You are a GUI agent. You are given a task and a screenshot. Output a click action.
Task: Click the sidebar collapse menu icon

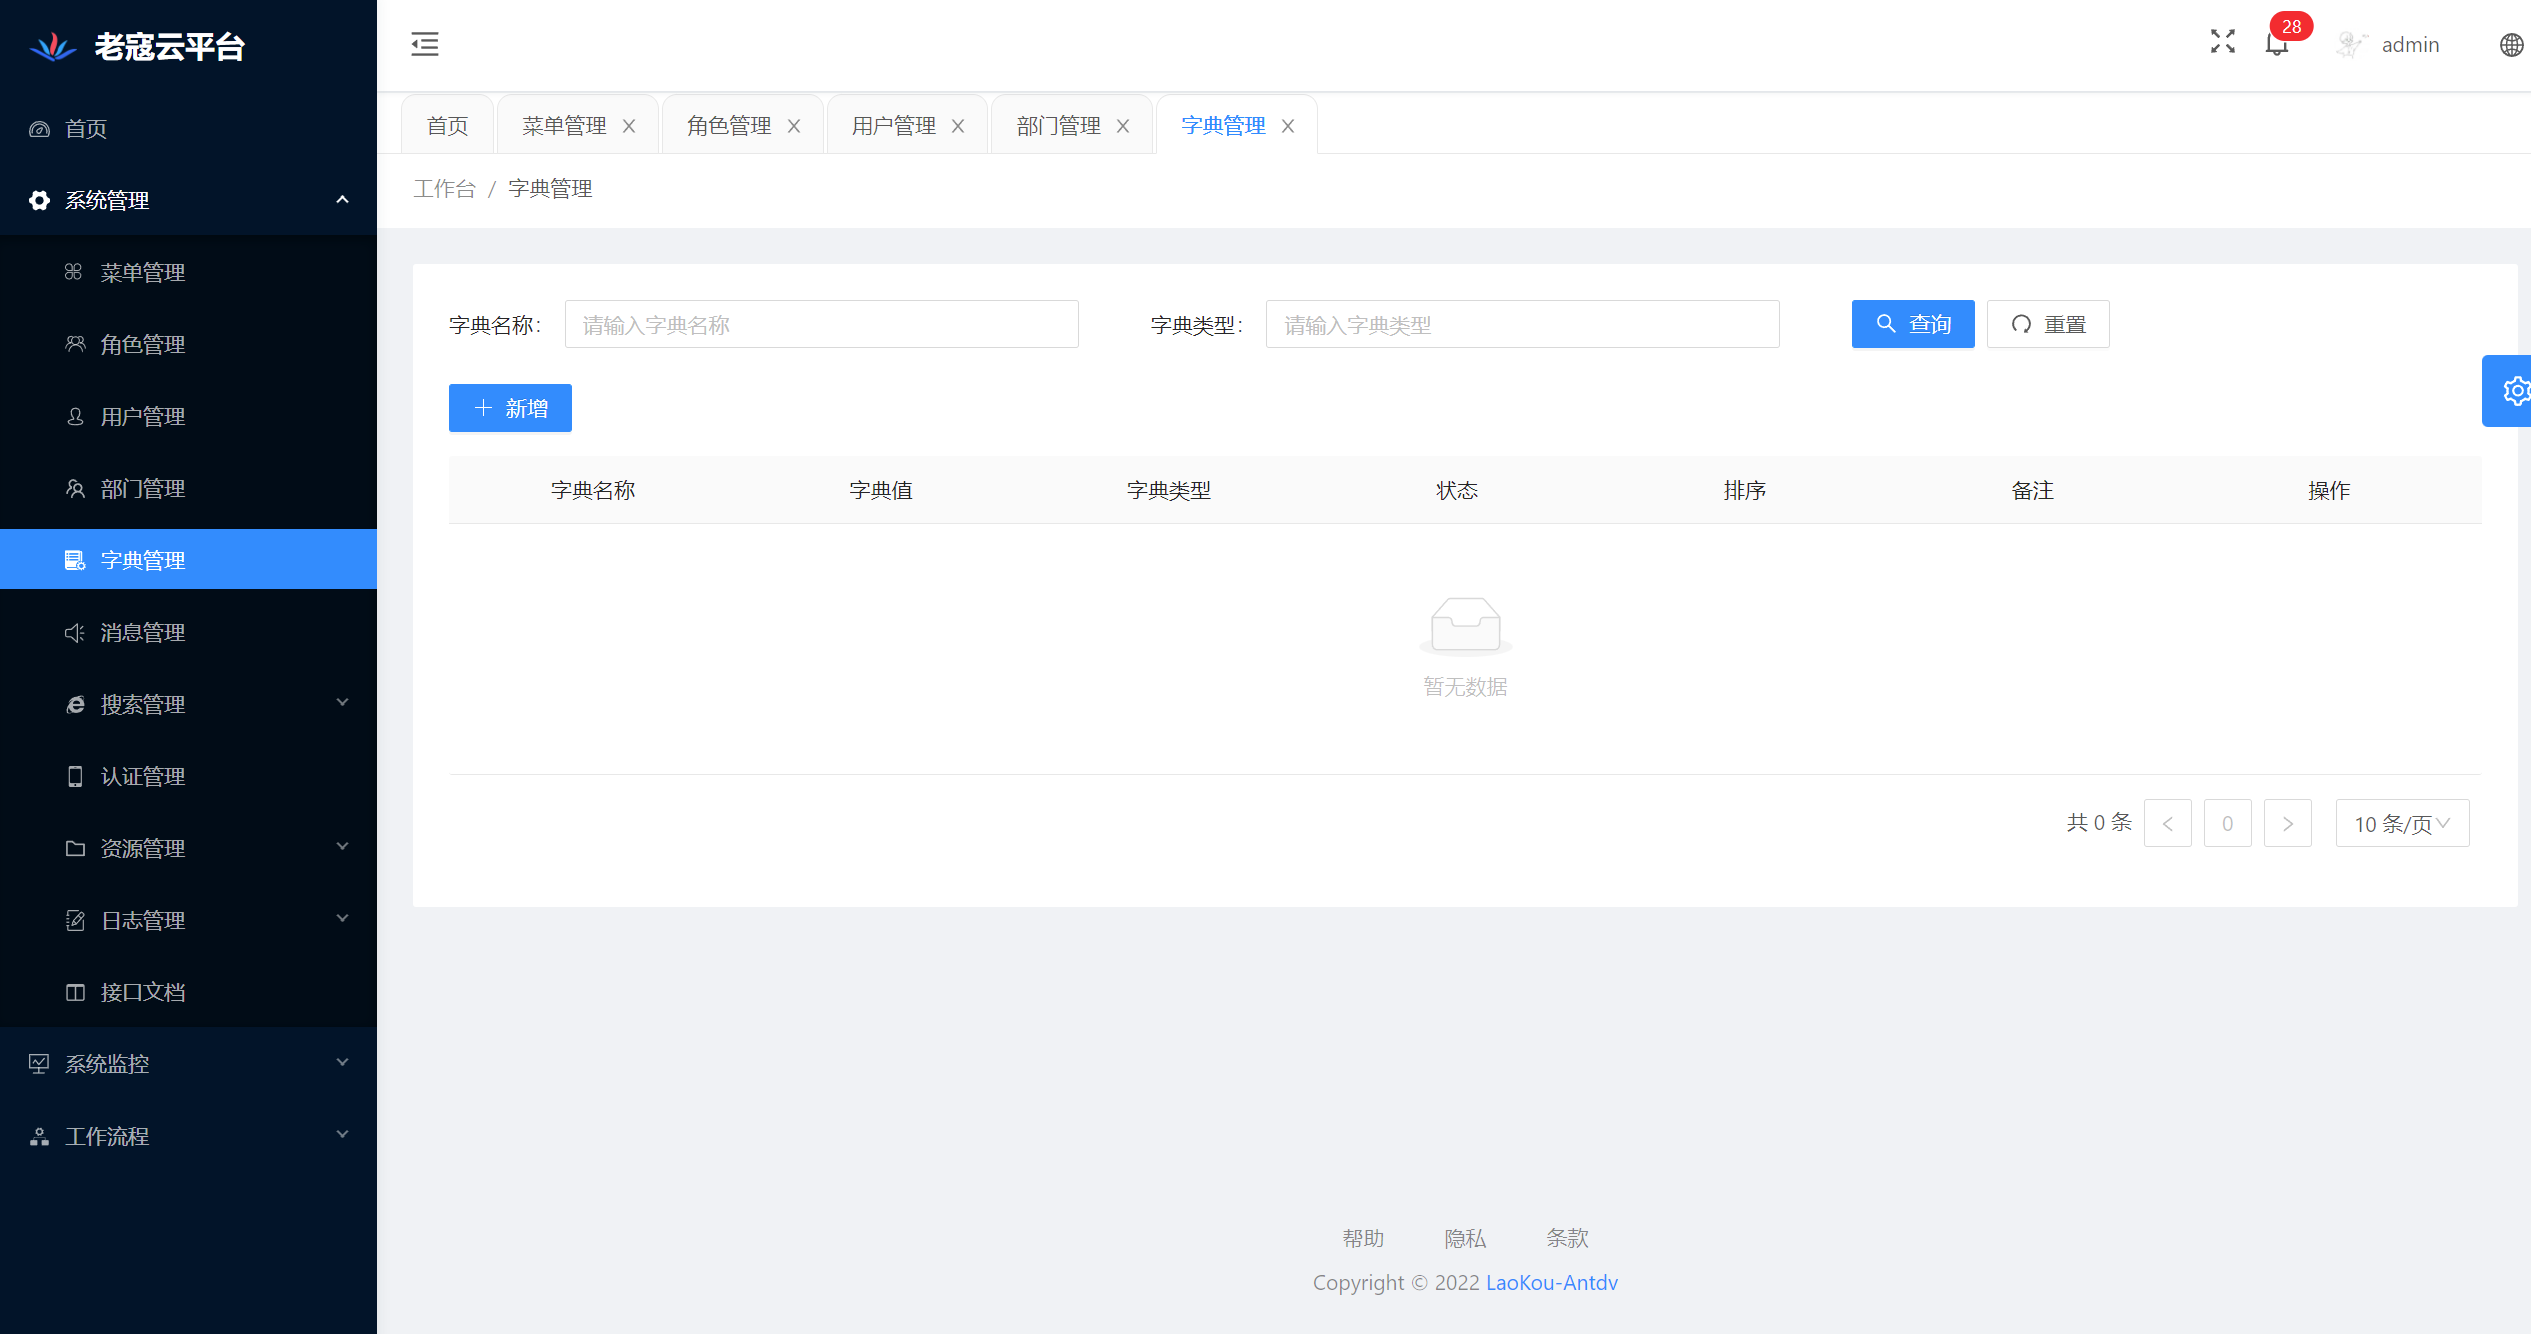[x=424, y=44]
